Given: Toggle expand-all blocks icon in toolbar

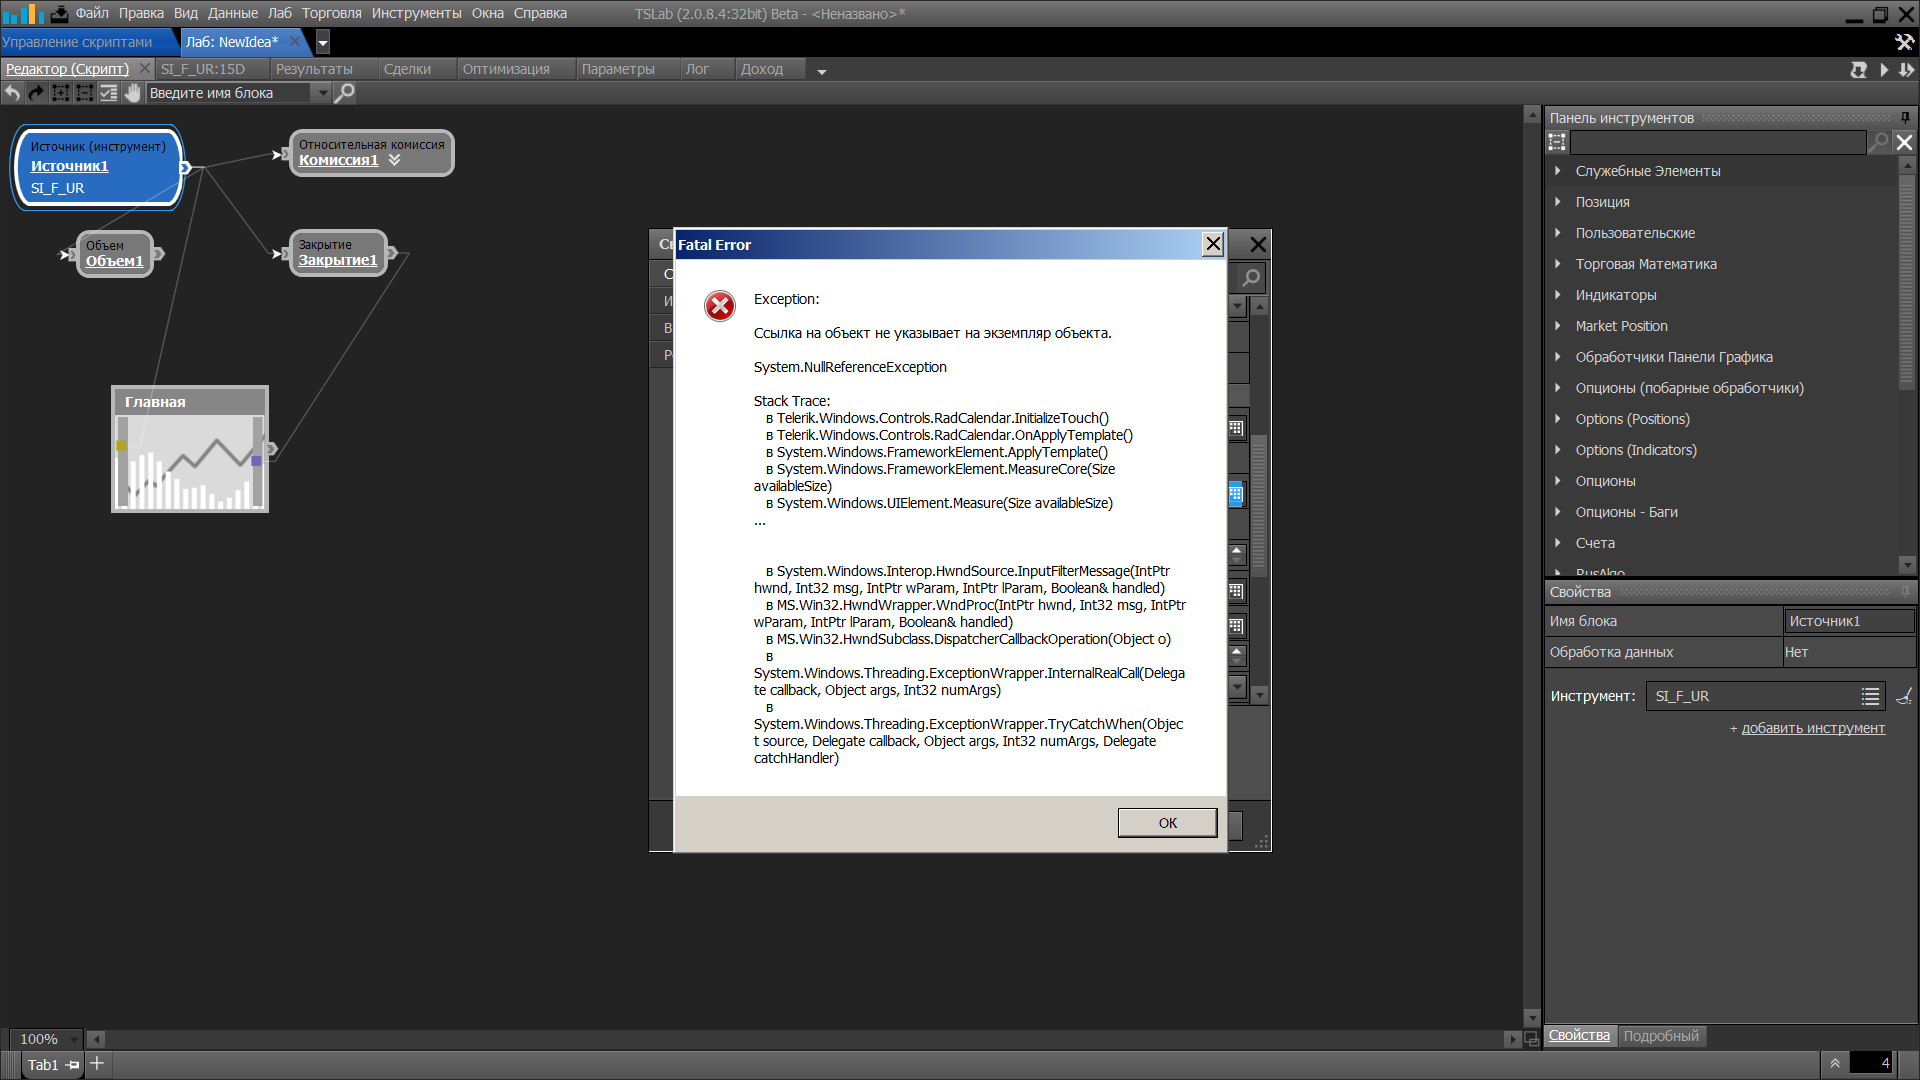Looking at the screenshot, I should 61,93.
